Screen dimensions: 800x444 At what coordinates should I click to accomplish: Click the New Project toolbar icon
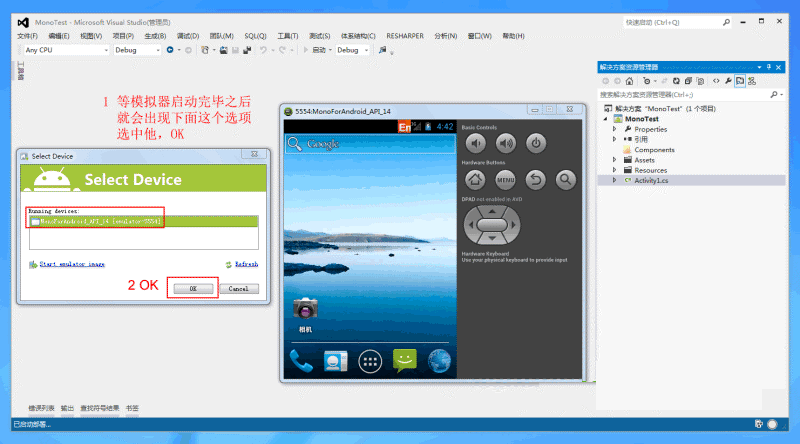tap(205, 50)
